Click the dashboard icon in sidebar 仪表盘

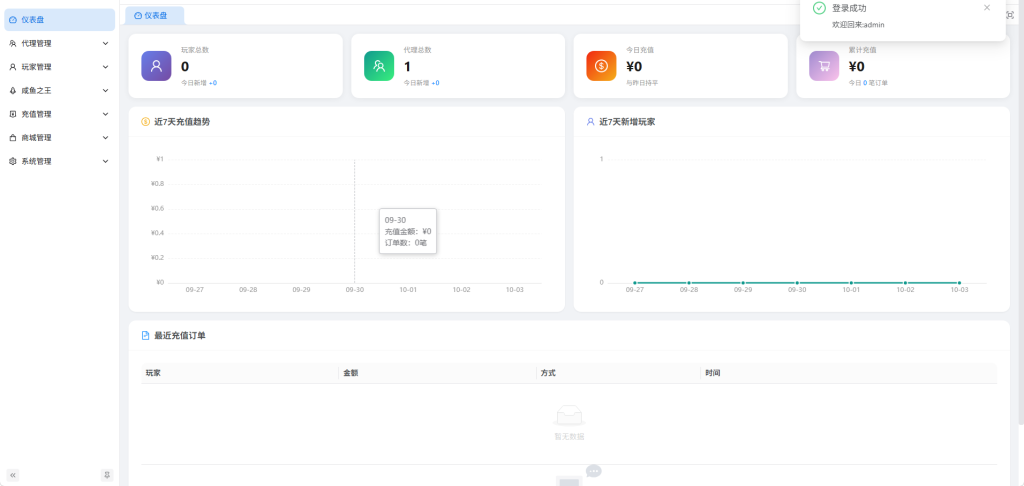(x=13, y=20)
